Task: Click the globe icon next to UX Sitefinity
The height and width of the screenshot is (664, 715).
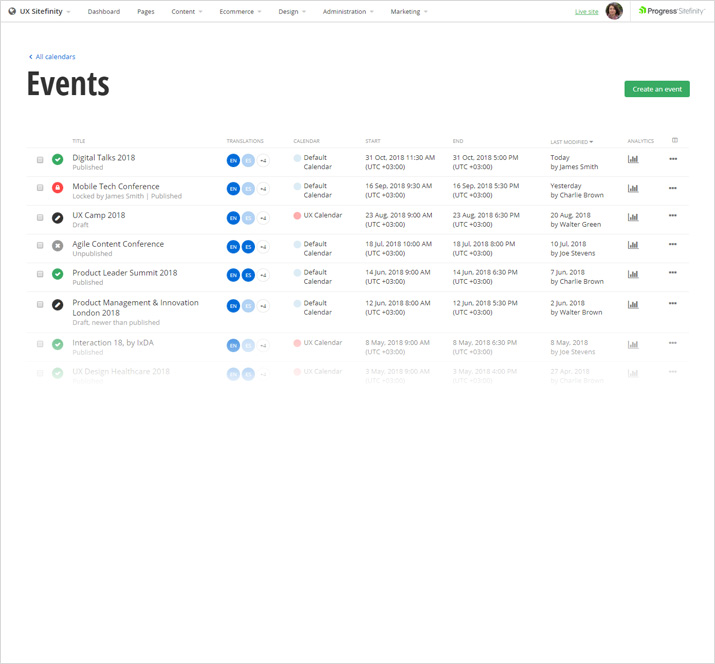Action: pos(12,11)
